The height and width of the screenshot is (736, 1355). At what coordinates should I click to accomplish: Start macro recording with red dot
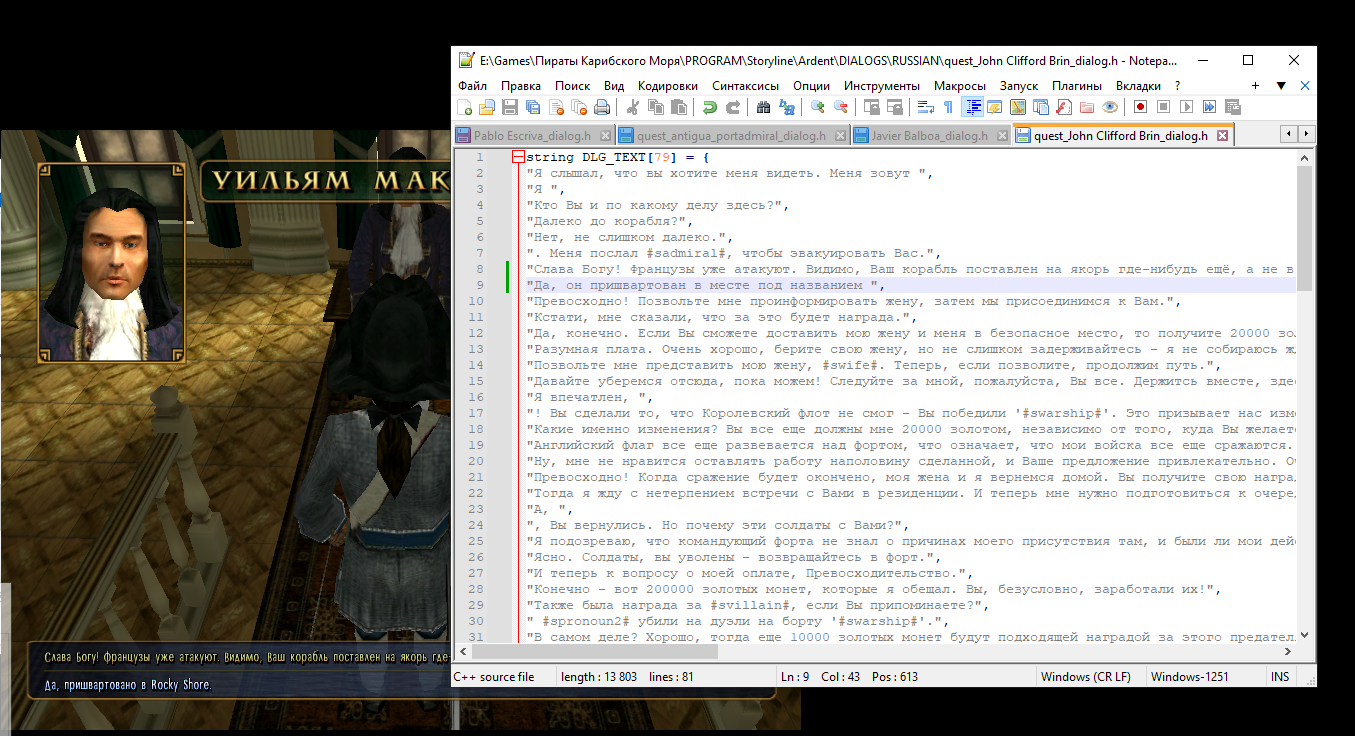coord(1140,107)
